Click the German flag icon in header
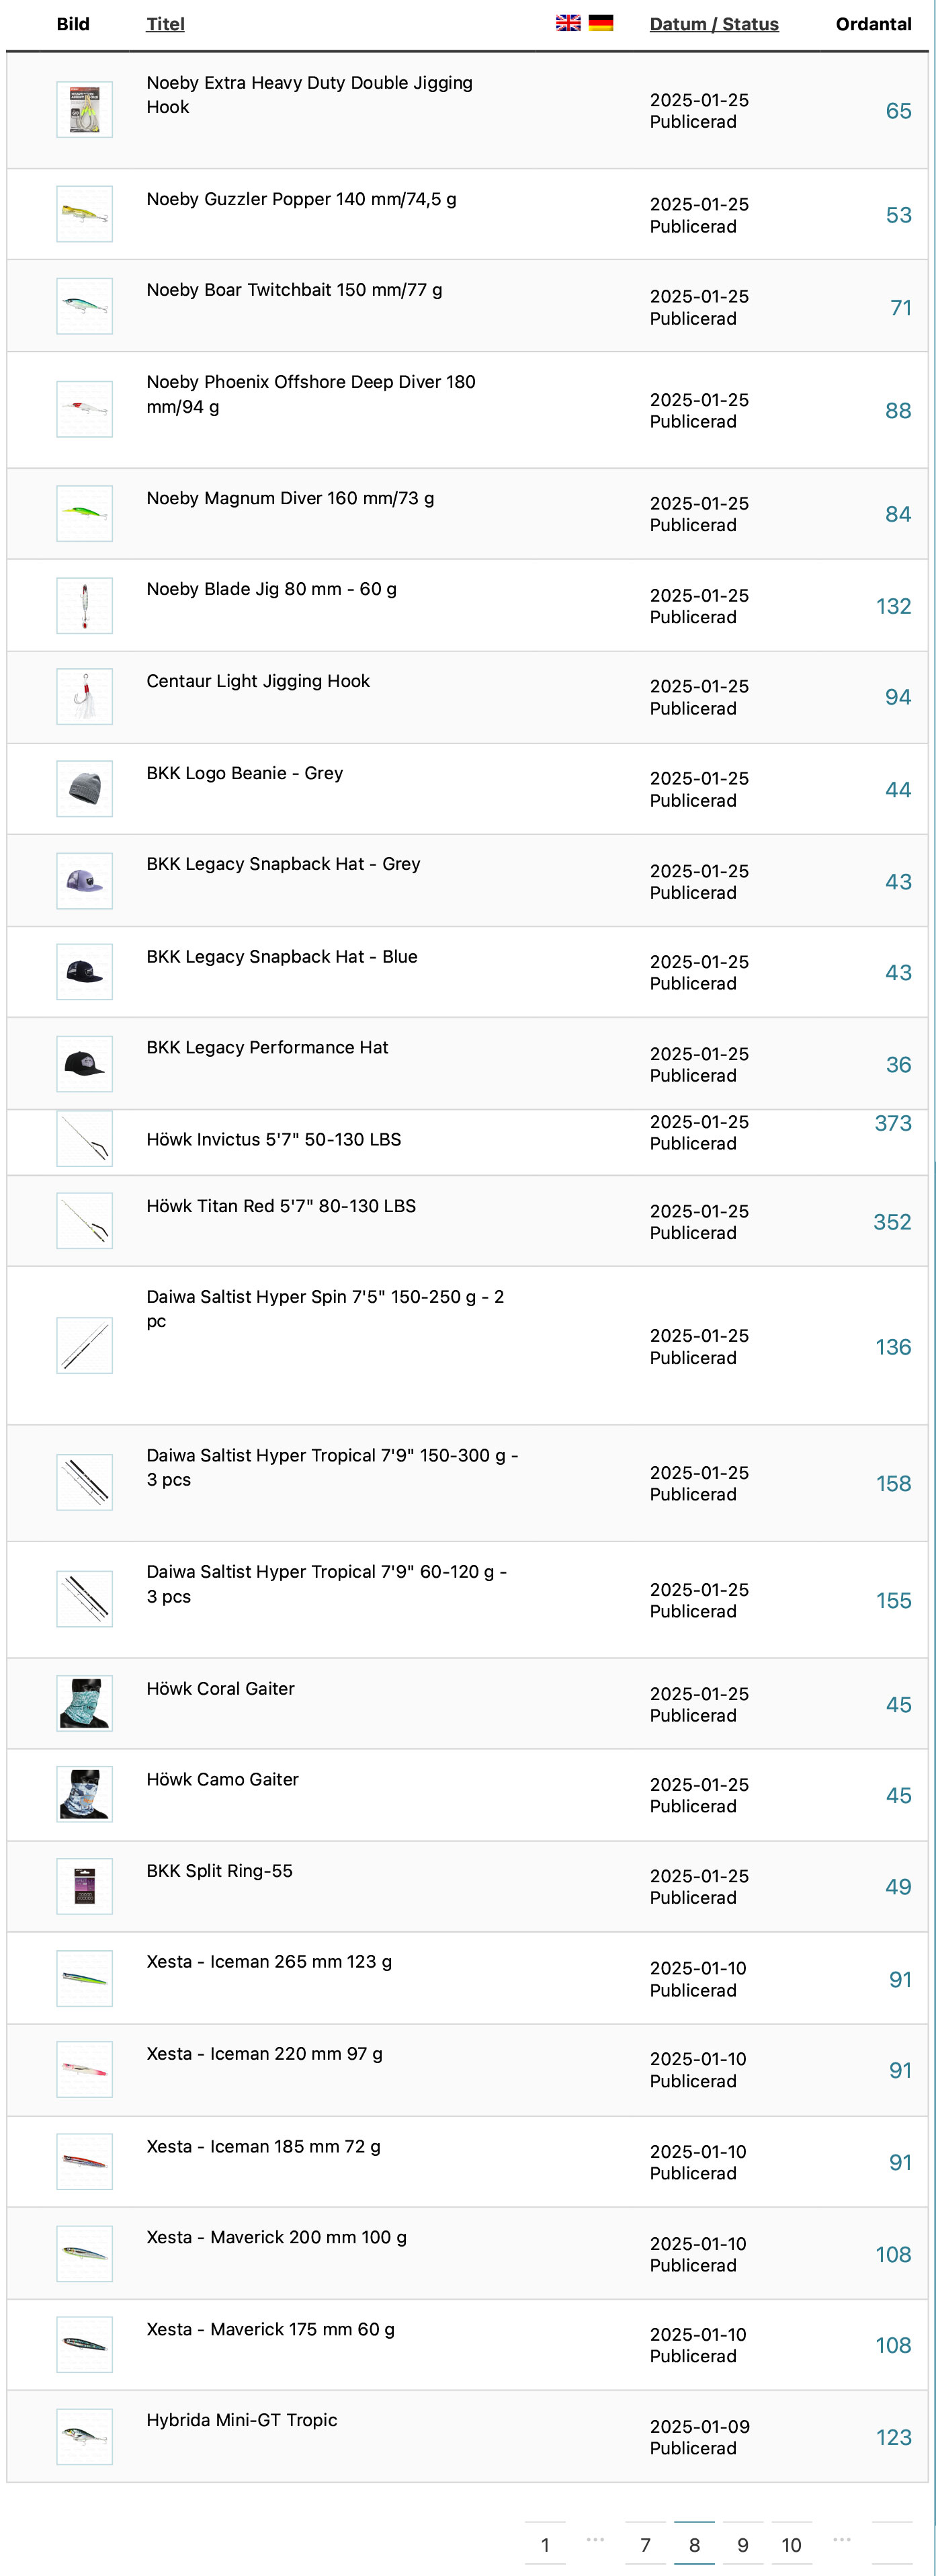 [x=601, y=23]
